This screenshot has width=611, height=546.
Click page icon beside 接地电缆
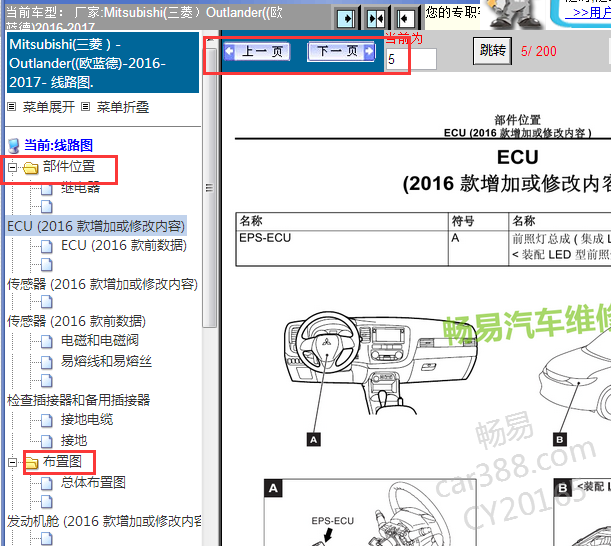[47, 421]
